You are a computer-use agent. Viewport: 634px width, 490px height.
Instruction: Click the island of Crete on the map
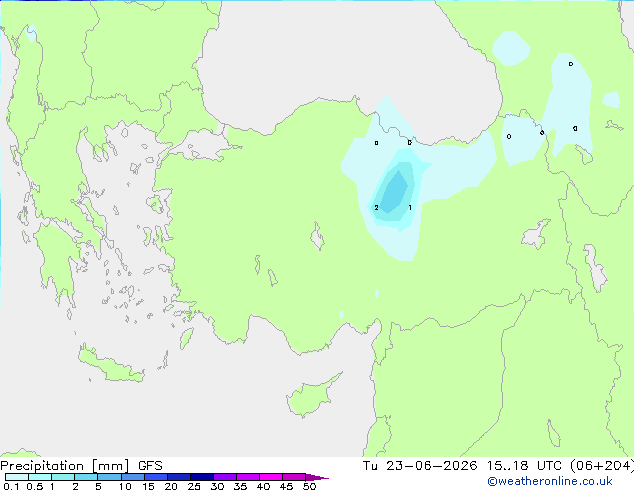pyautogui.click(x=110, y=365)
